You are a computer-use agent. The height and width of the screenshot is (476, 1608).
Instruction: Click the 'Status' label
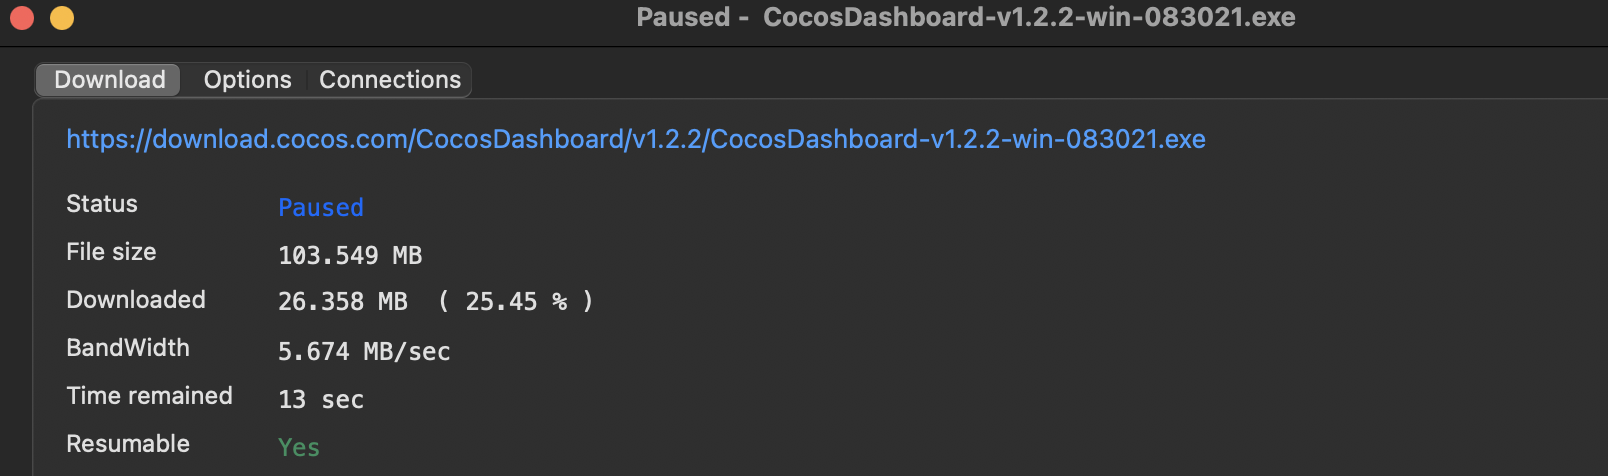[x=102, y=204]
